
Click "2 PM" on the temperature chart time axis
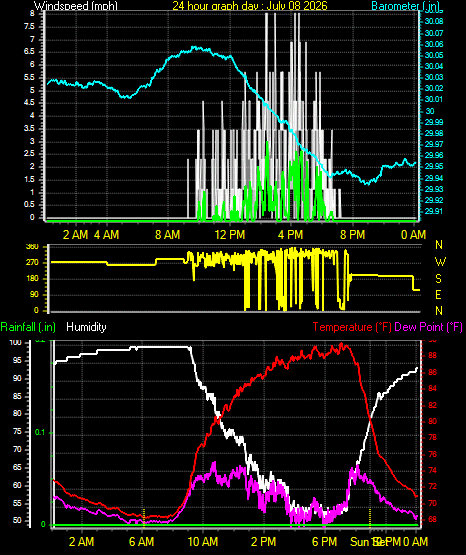[264, 542]
